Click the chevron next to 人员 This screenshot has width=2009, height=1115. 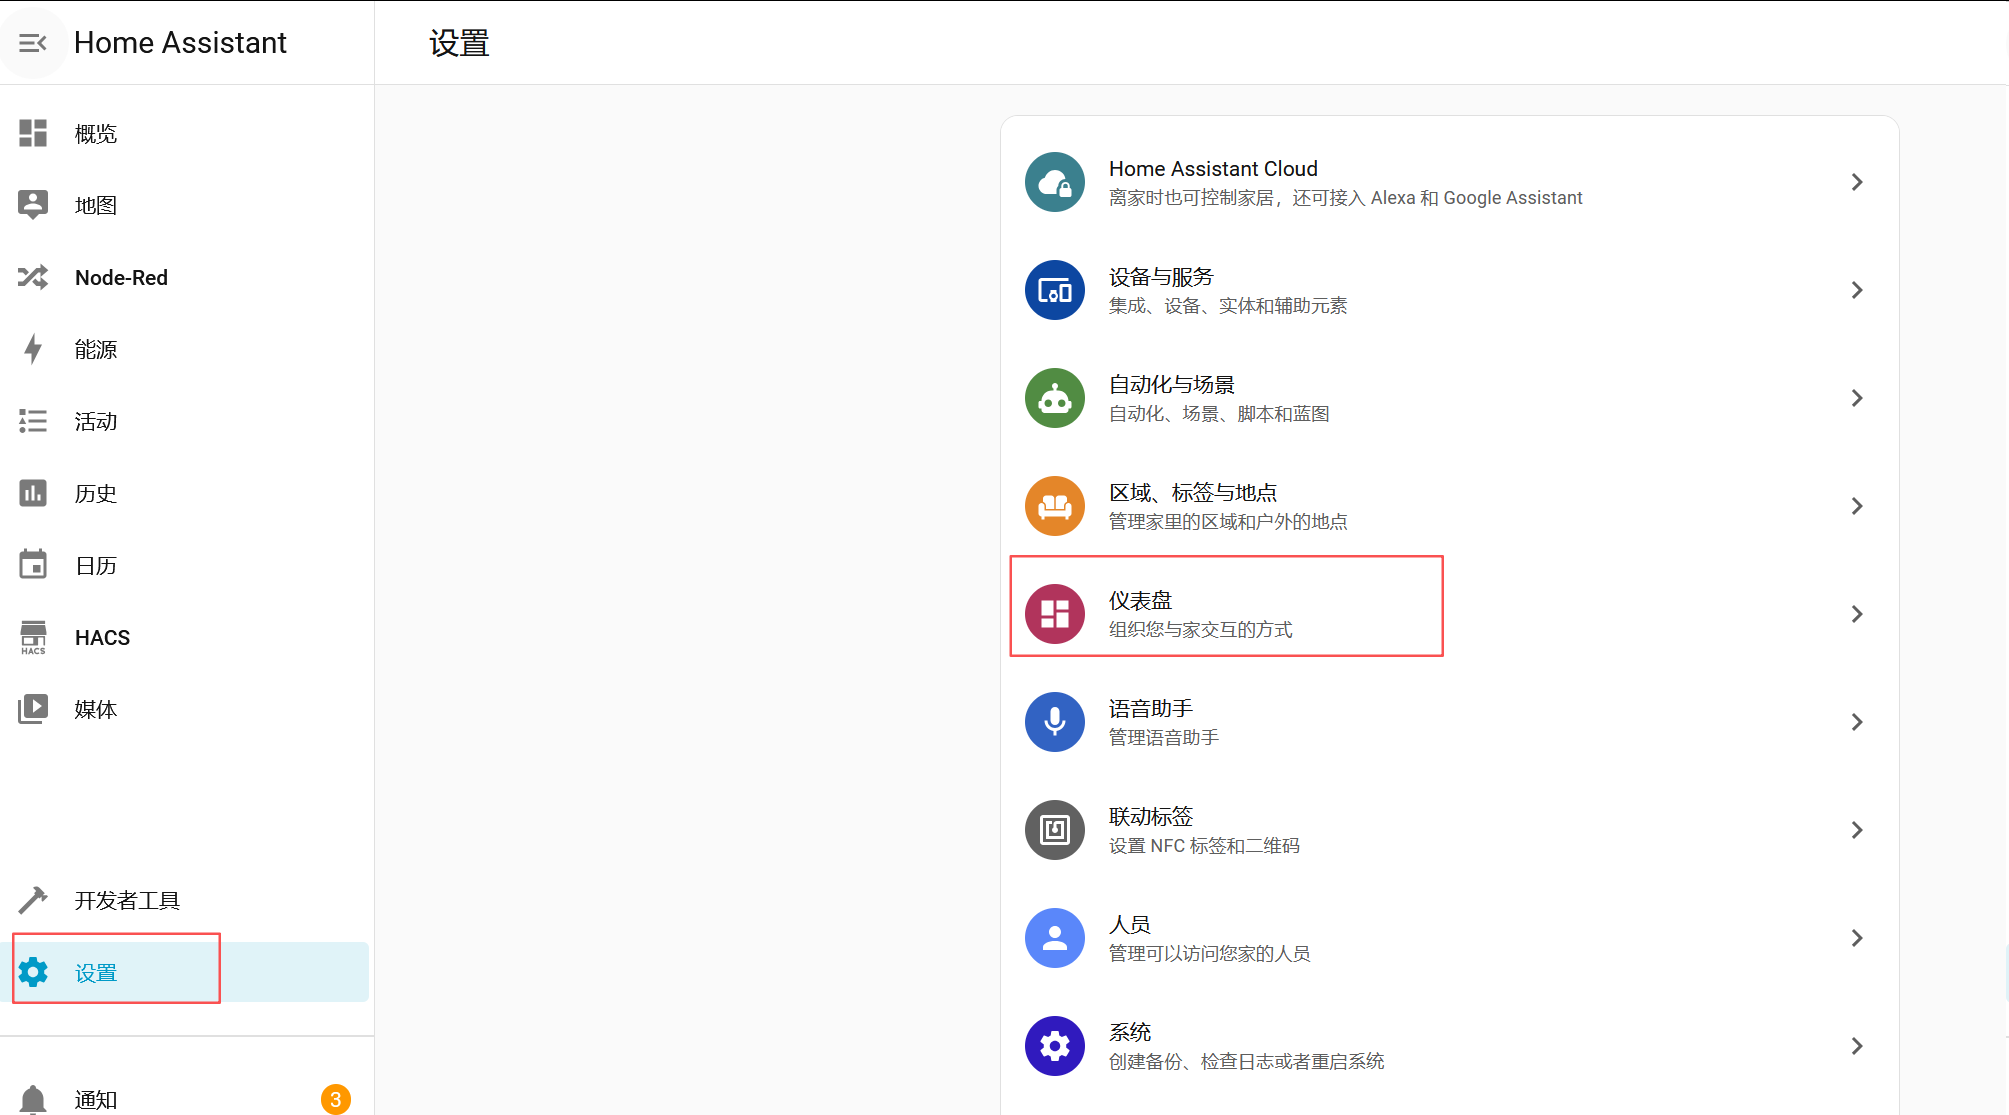[x=1857, y=938]
